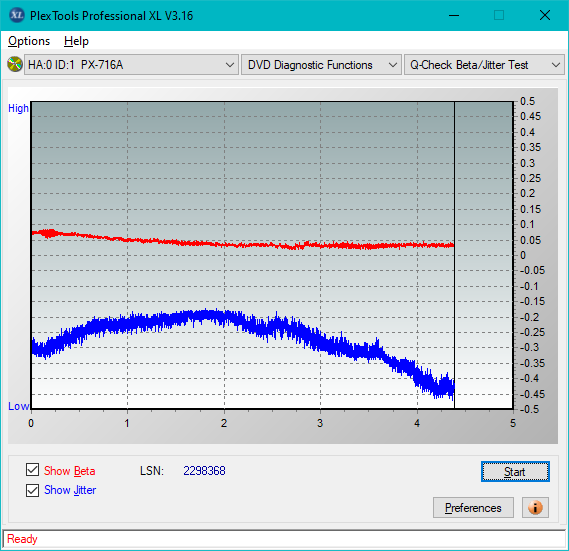
Task: Click the LSN value 2298368
Action: click(204, 471)
